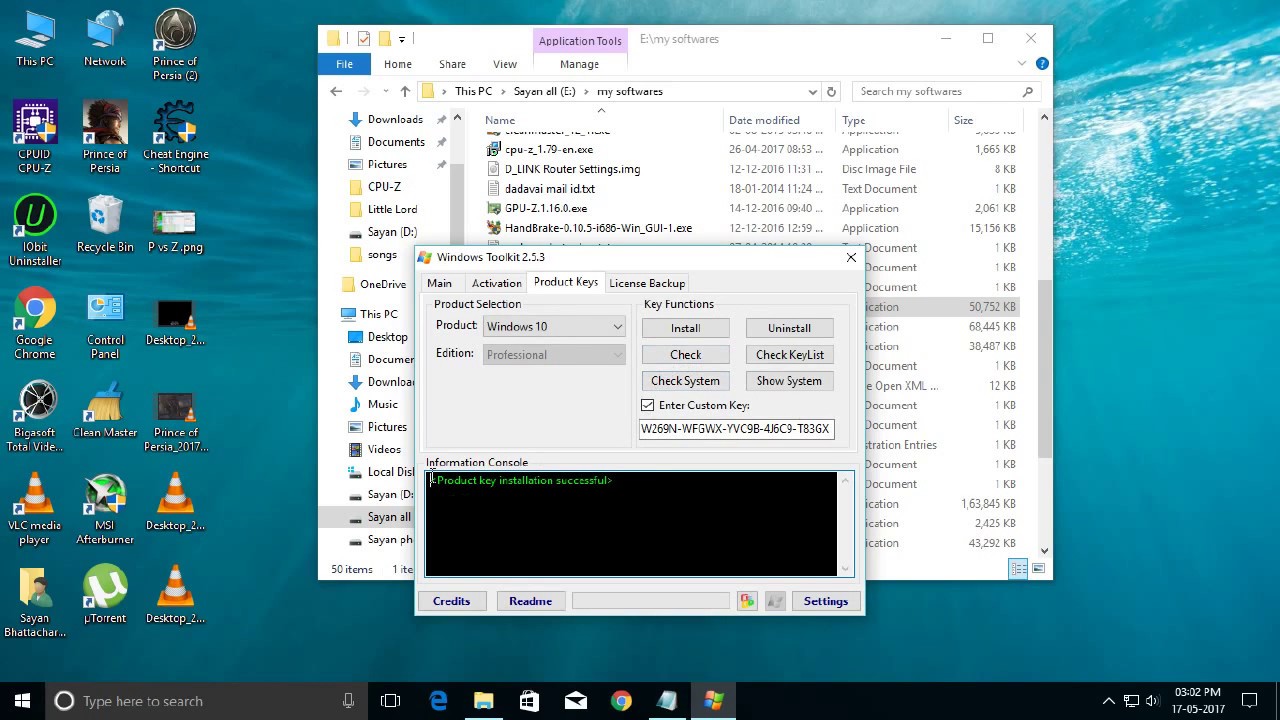Open the Action Center notifications icon

[1249, 701]
